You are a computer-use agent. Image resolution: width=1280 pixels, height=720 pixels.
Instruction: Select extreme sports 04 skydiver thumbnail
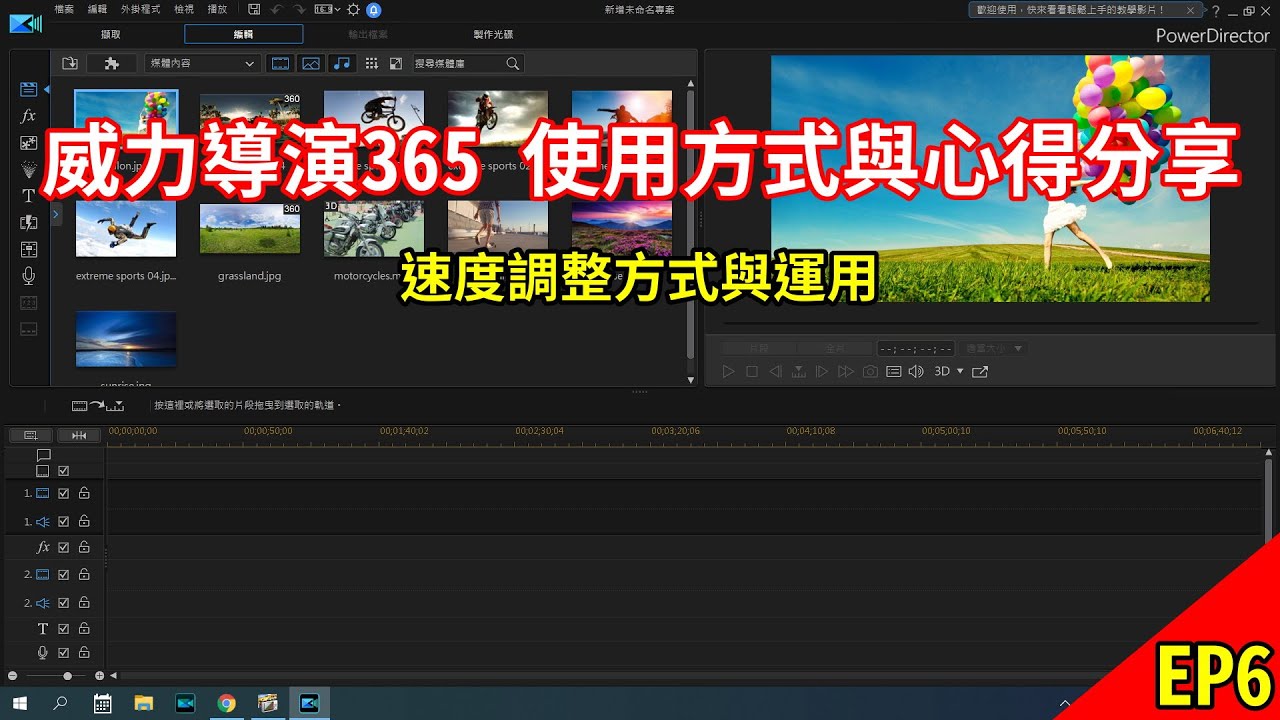click(126, 229)
